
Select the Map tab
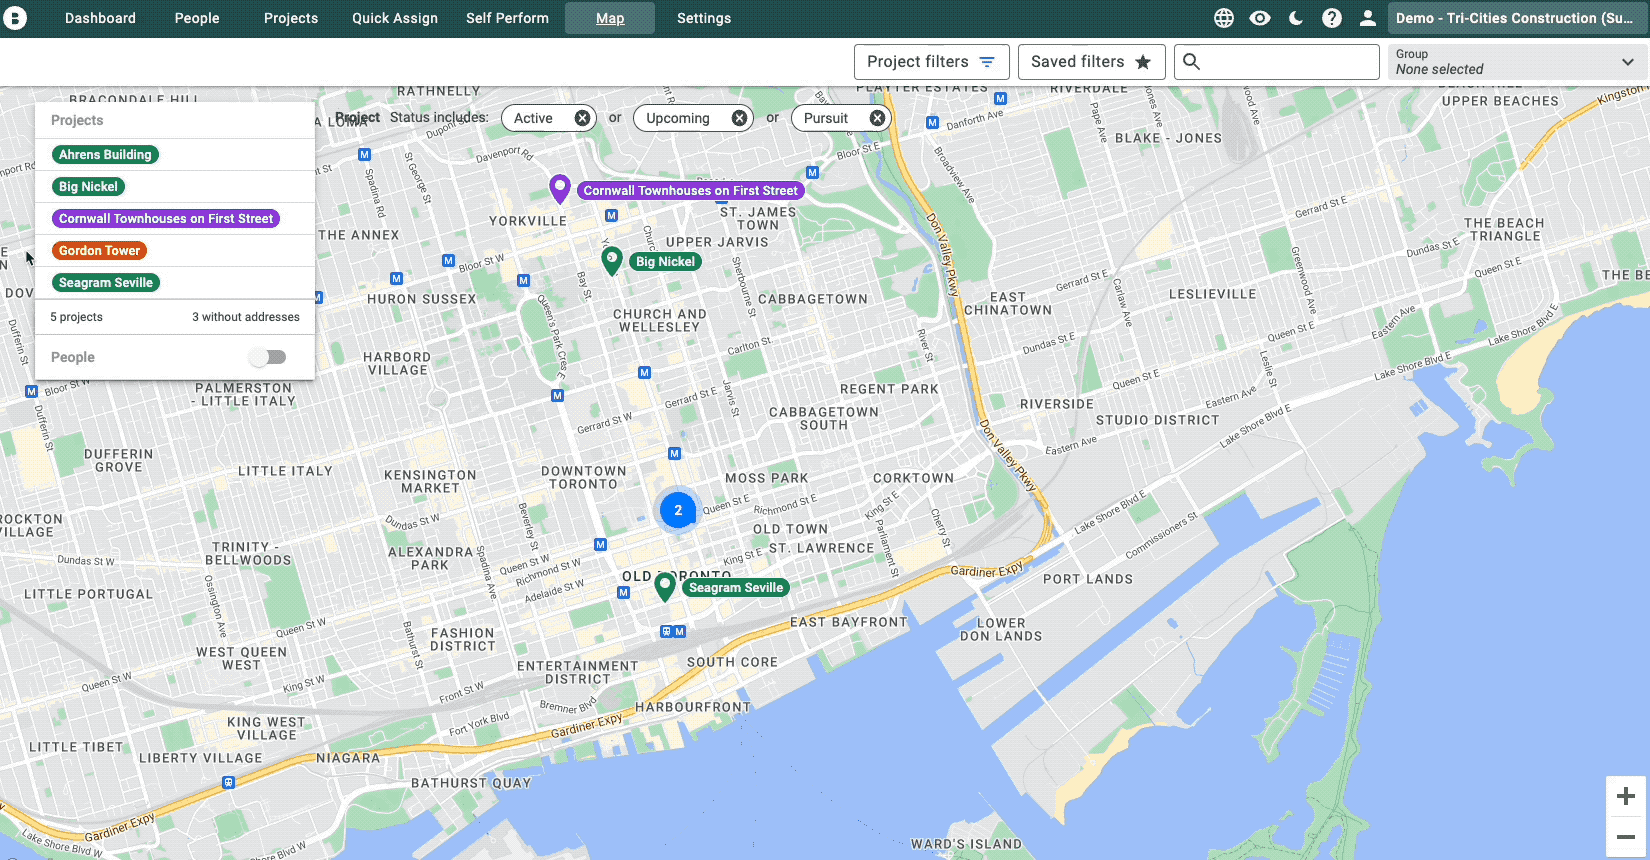point(610,18)
